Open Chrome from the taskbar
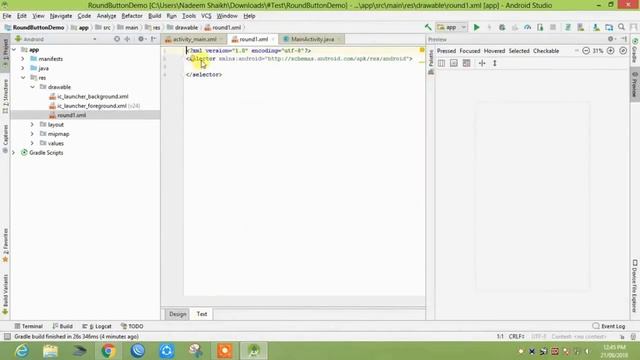Image resolution: width=640 pixels, height=360 pixels. [108, 351]
